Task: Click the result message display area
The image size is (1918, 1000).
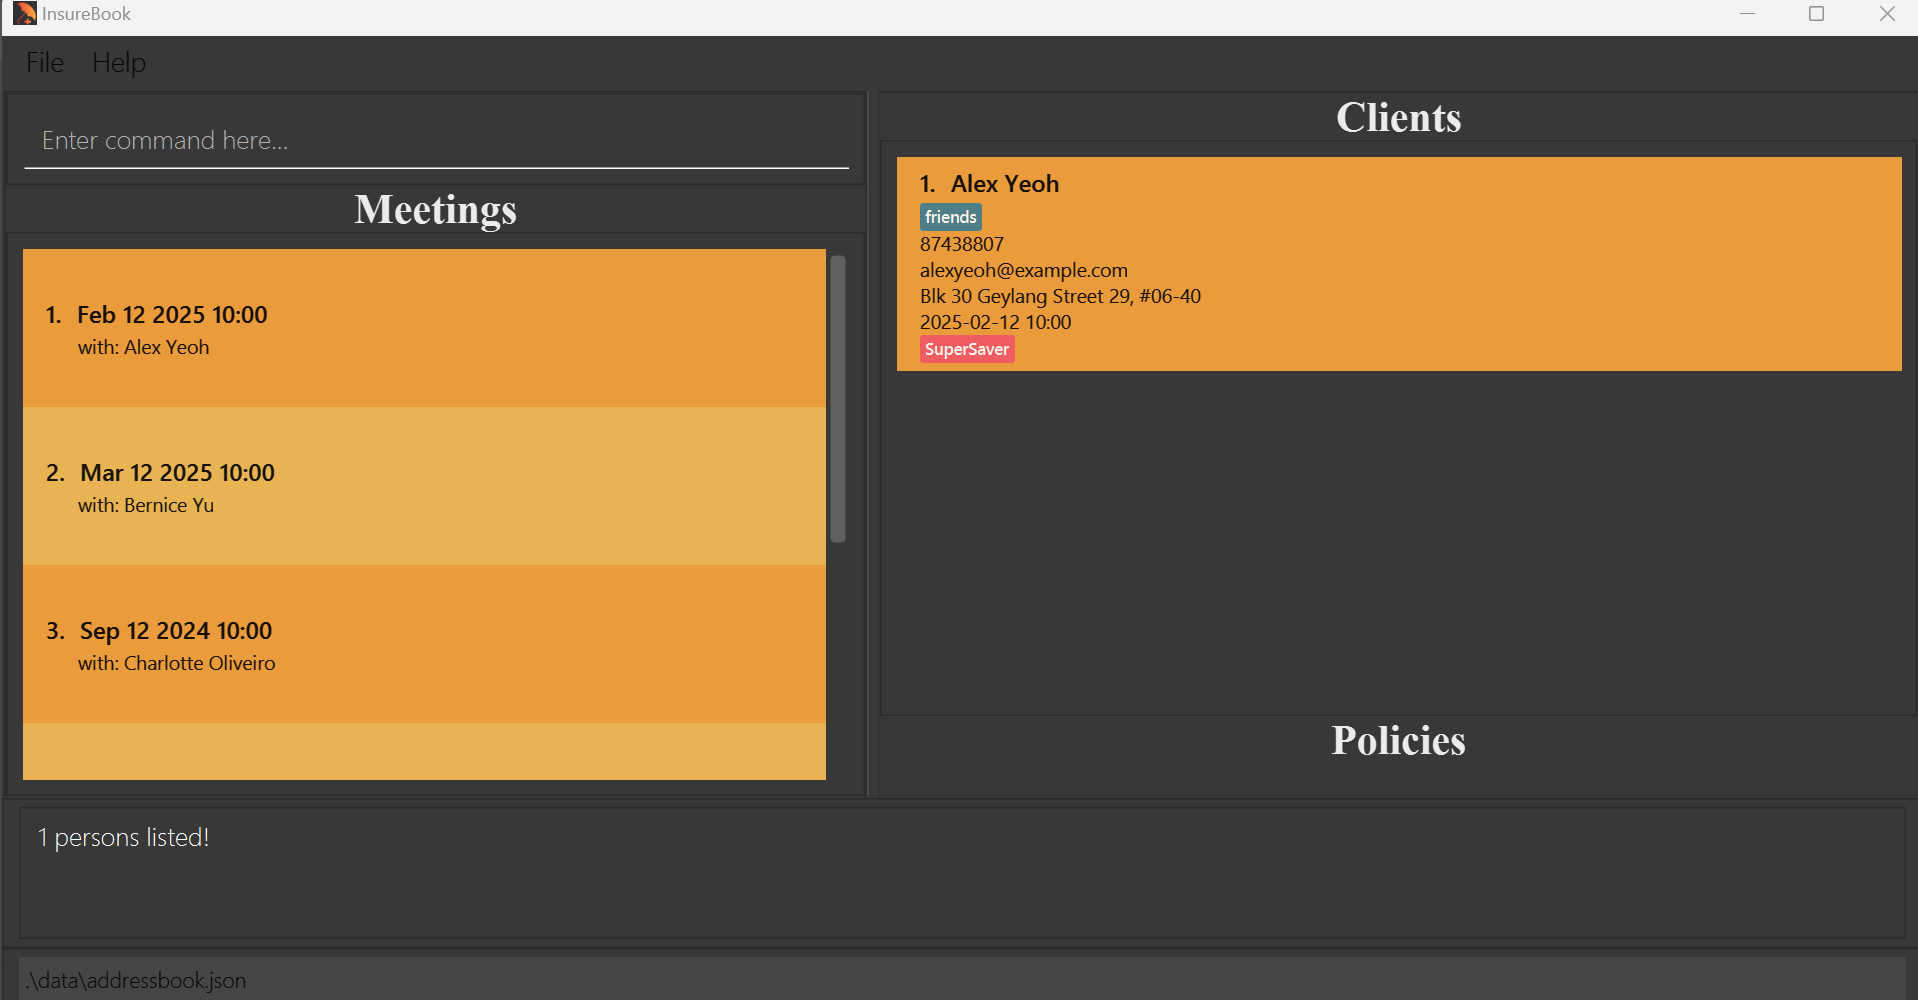Action: [962, 872]
